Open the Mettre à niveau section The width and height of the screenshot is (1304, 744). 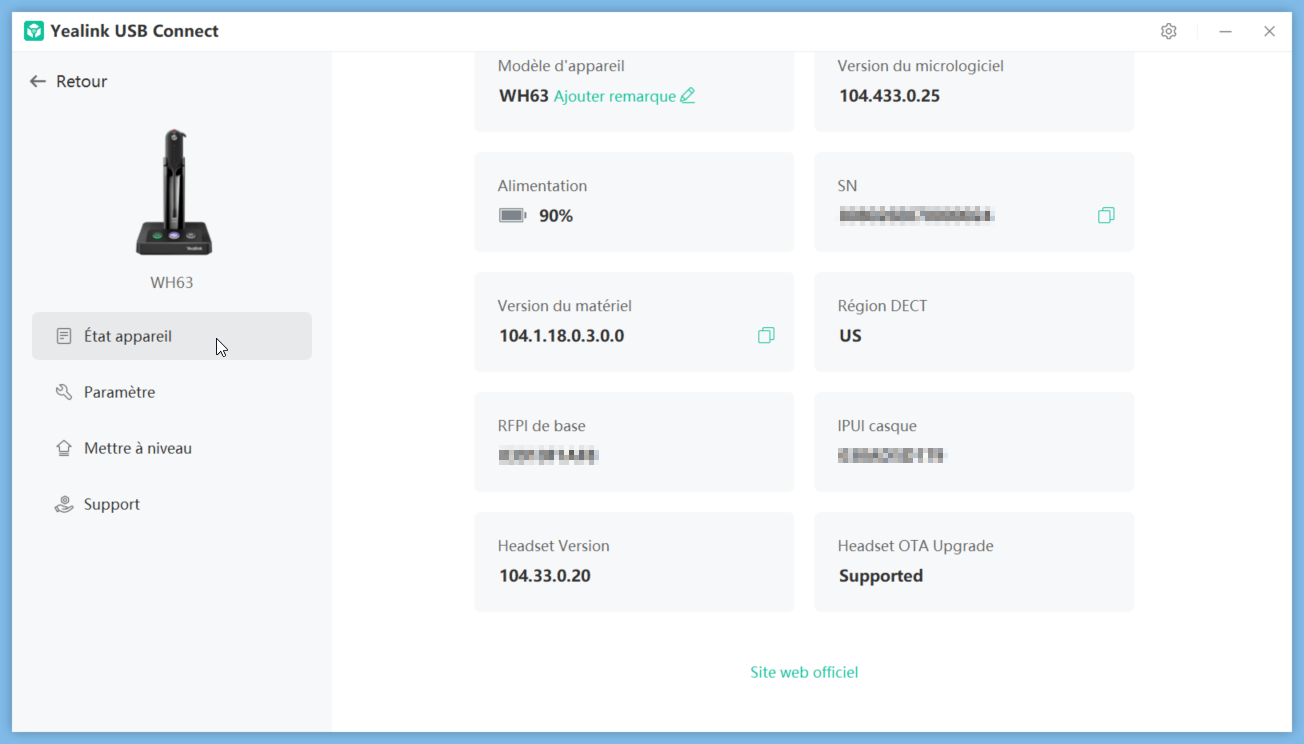click(x=172, y=448)
